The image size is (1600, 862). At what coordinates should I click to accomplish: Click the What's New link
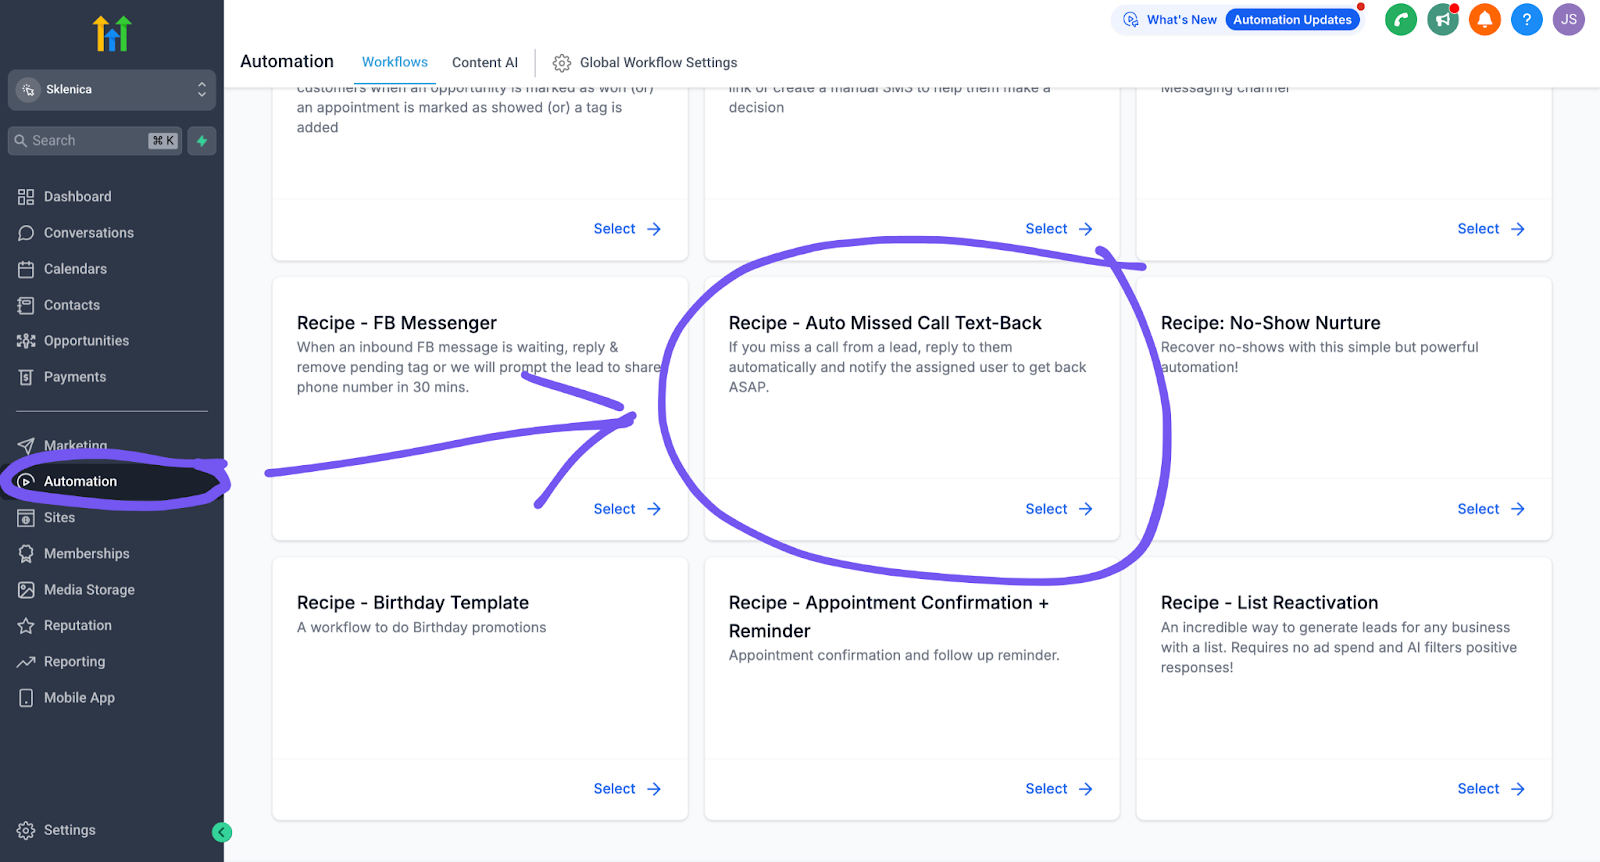pyautogui.click(x=1170, y=20)
